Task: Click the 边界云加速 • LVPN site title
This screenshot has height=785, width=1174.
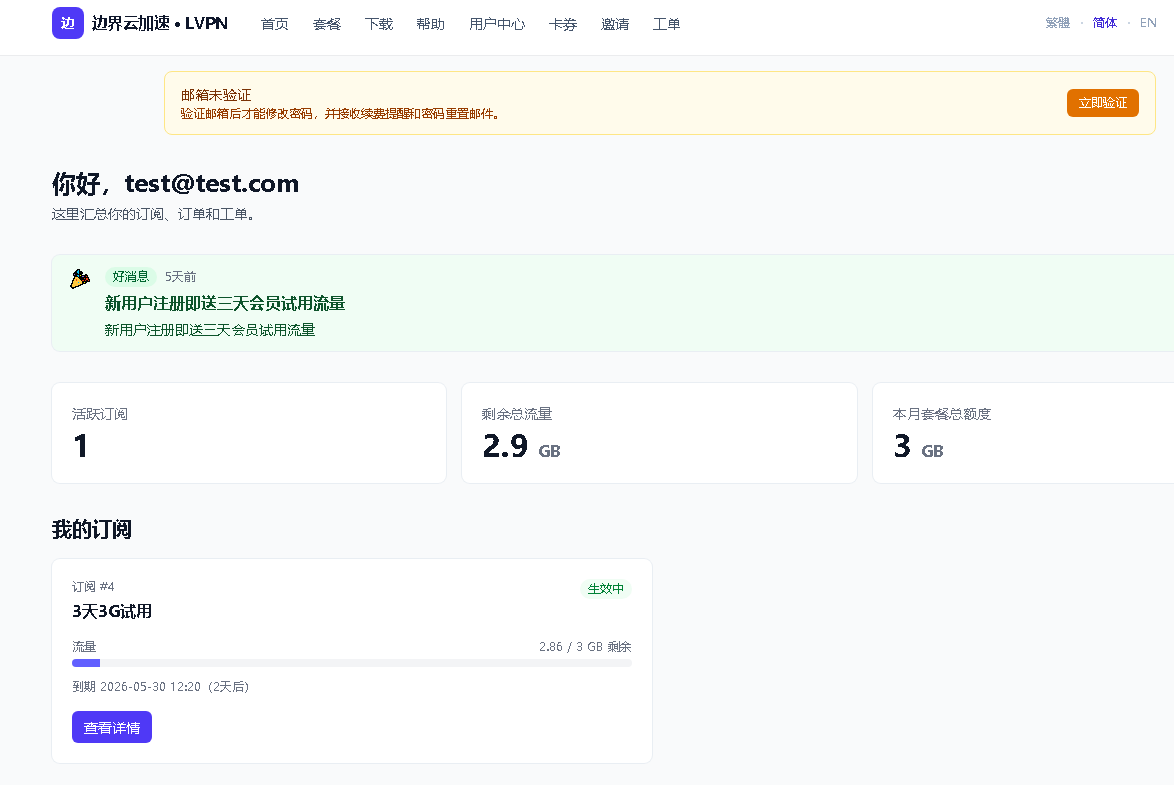Action: 159,23
